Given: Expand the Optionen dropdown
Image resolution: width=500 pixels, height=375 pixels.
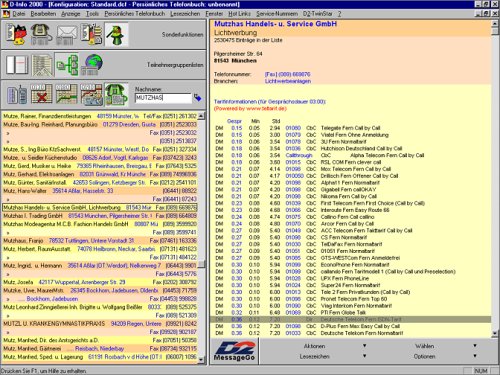Looking at the screenshot, I should click(445, 356).
